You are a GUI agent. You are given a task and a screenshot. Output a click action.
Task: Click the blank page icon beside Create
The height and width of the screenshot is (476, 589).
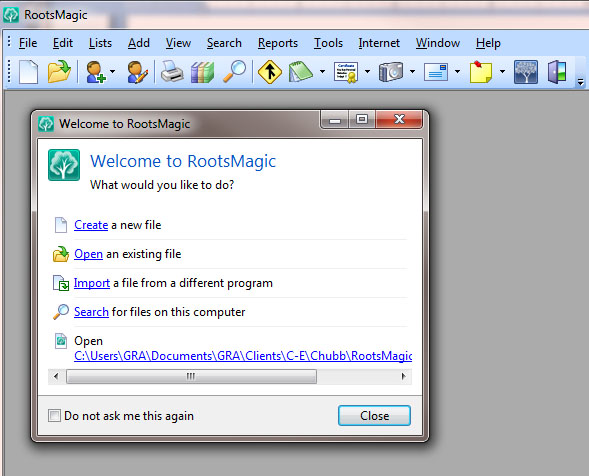coord(61,225)
